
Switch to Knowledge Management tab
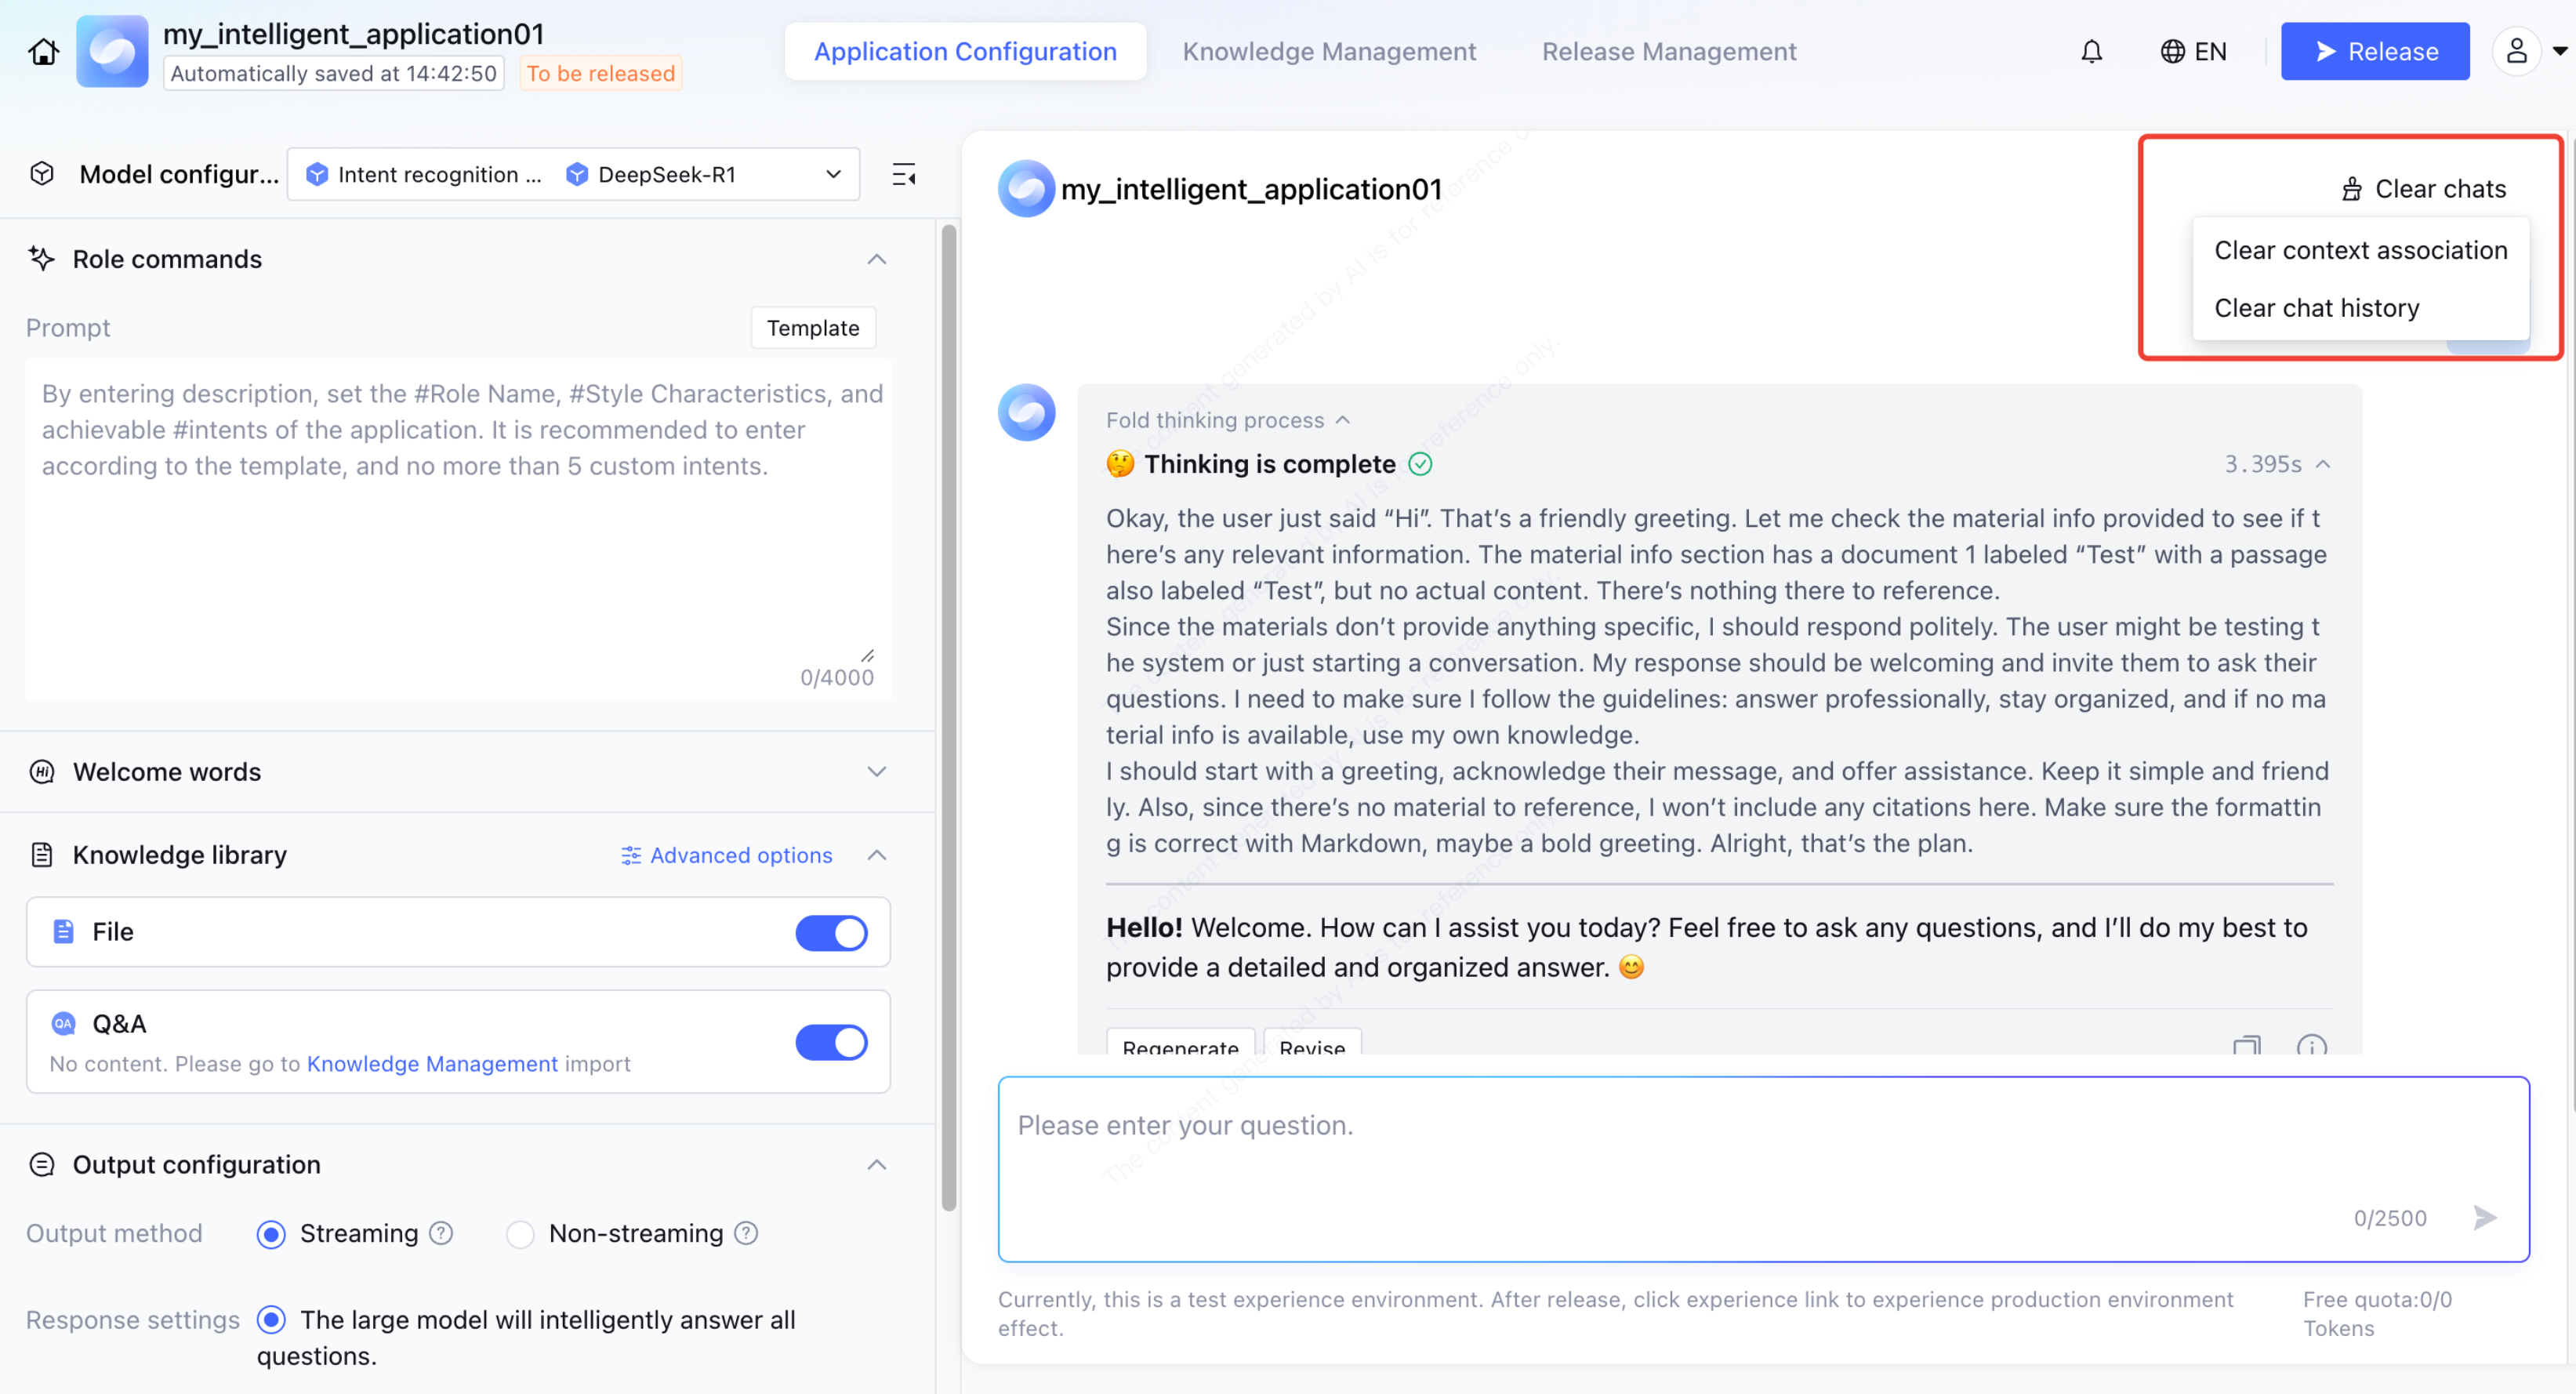[x=1328, y=51]
